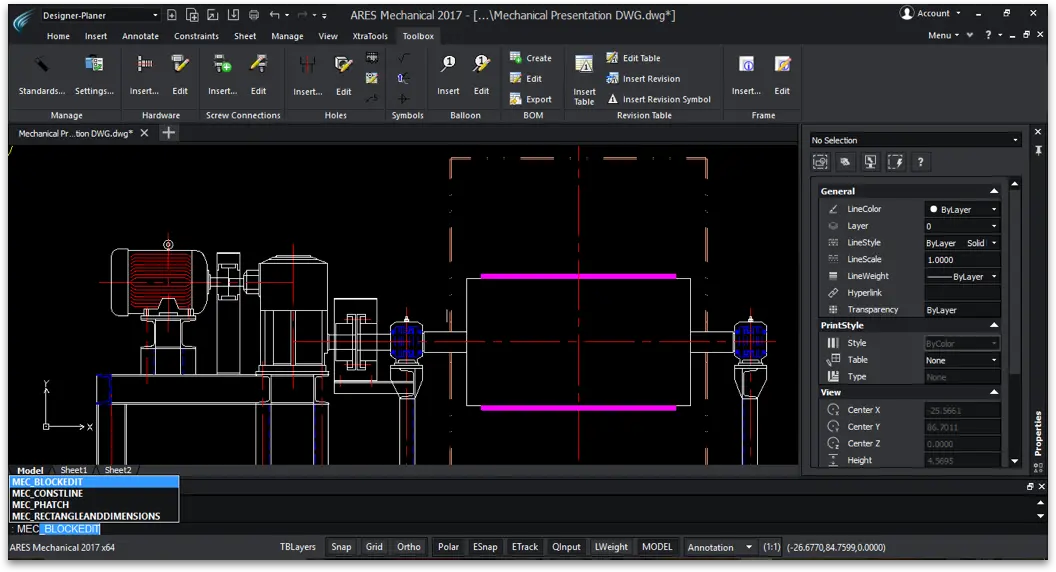This screenshot has height=572, width=1056.
Task: Select MEC_PHATCH from command suggestions
Action: pos(94,505)
